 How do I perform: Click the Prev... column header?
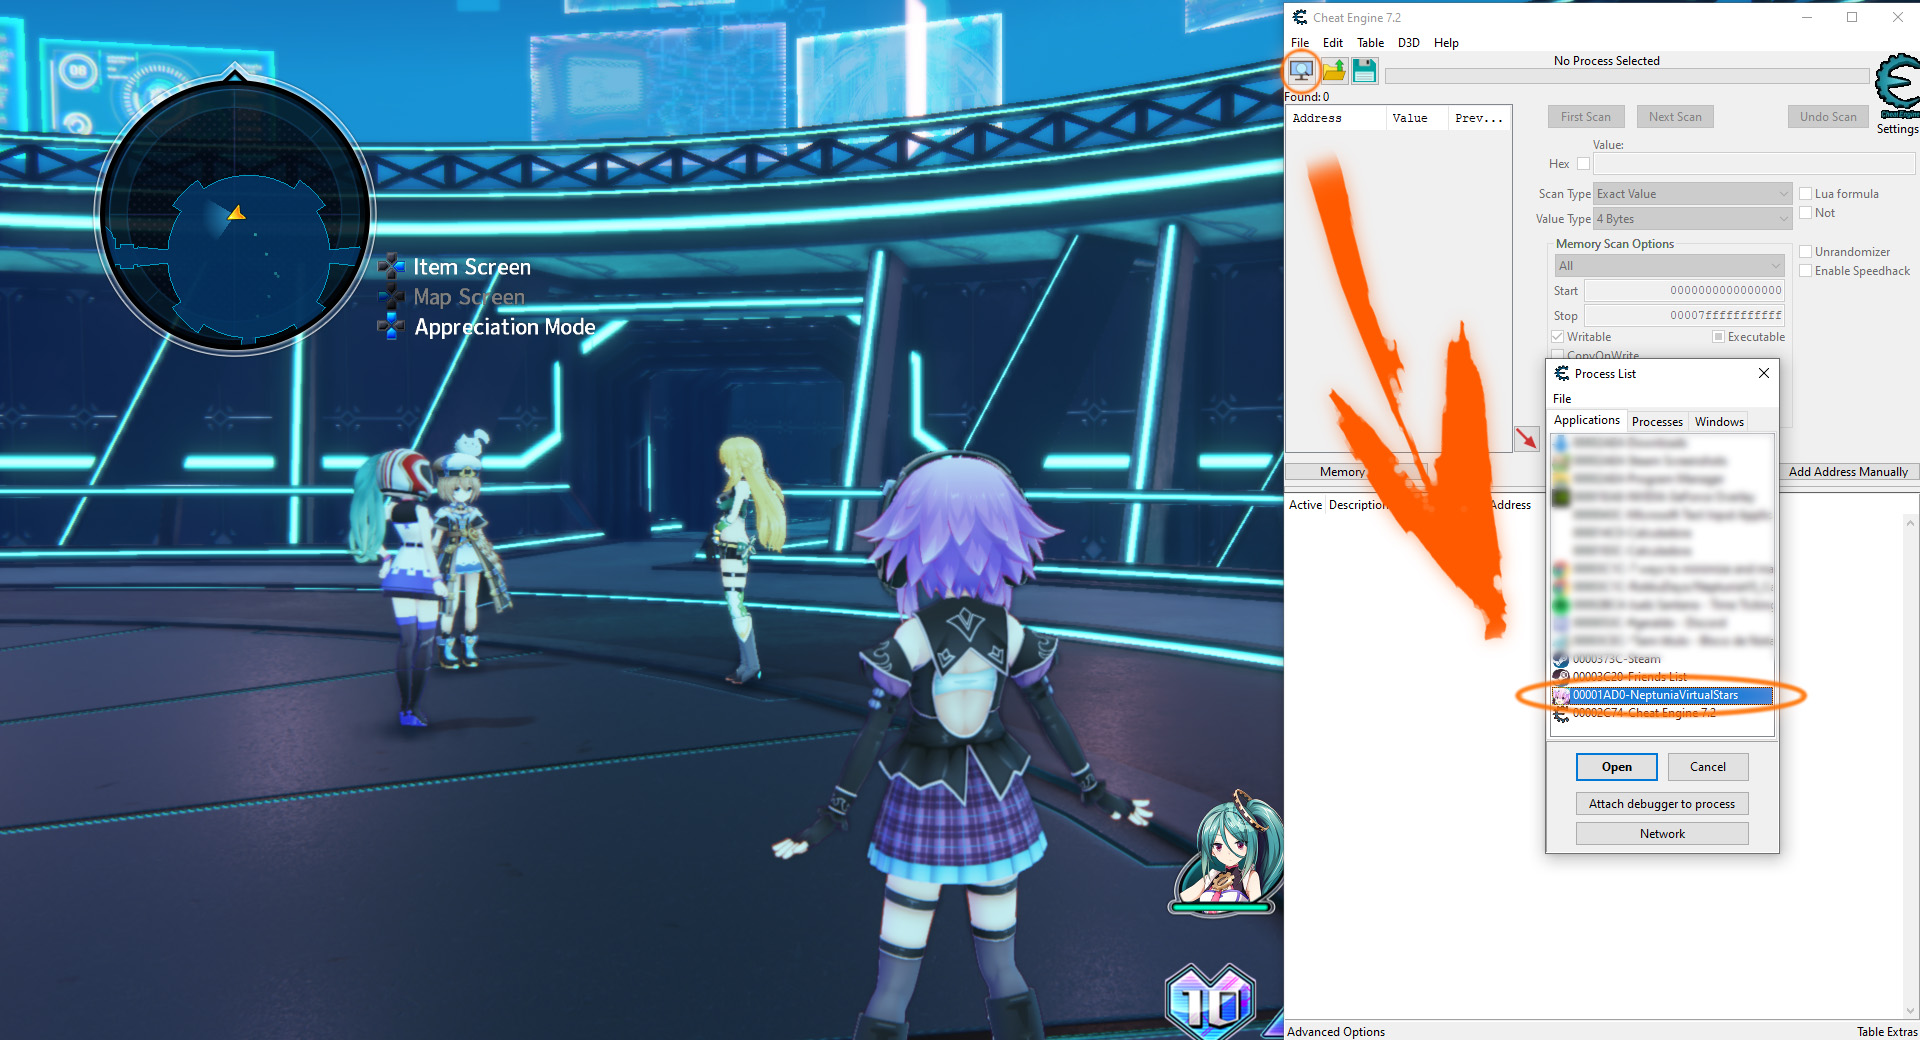1479,118
